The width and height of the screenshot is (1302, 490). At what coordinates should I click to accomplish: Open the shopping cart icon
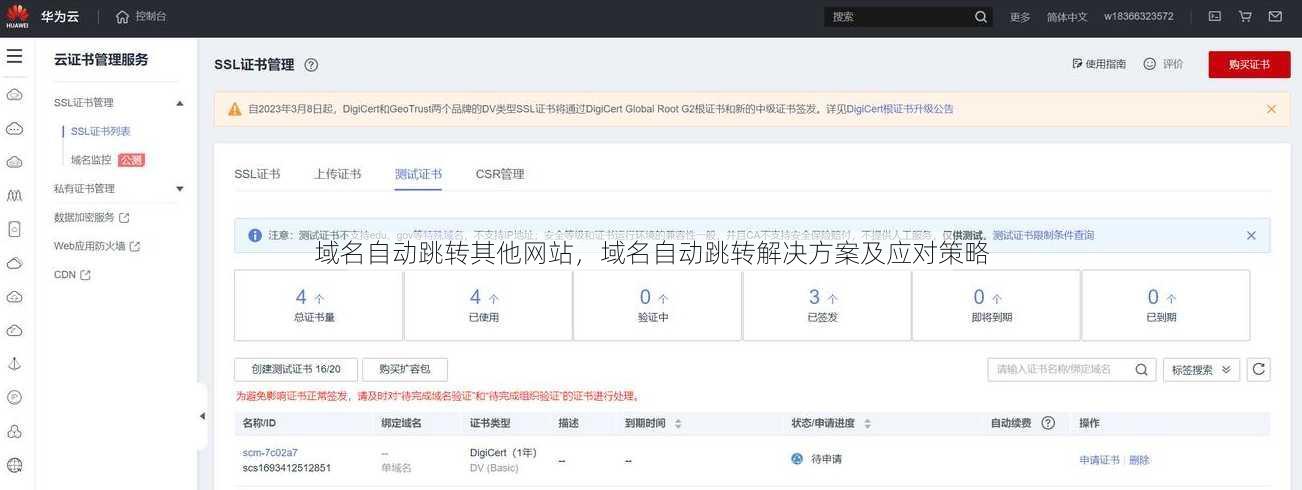click(x=1245, y=16)
